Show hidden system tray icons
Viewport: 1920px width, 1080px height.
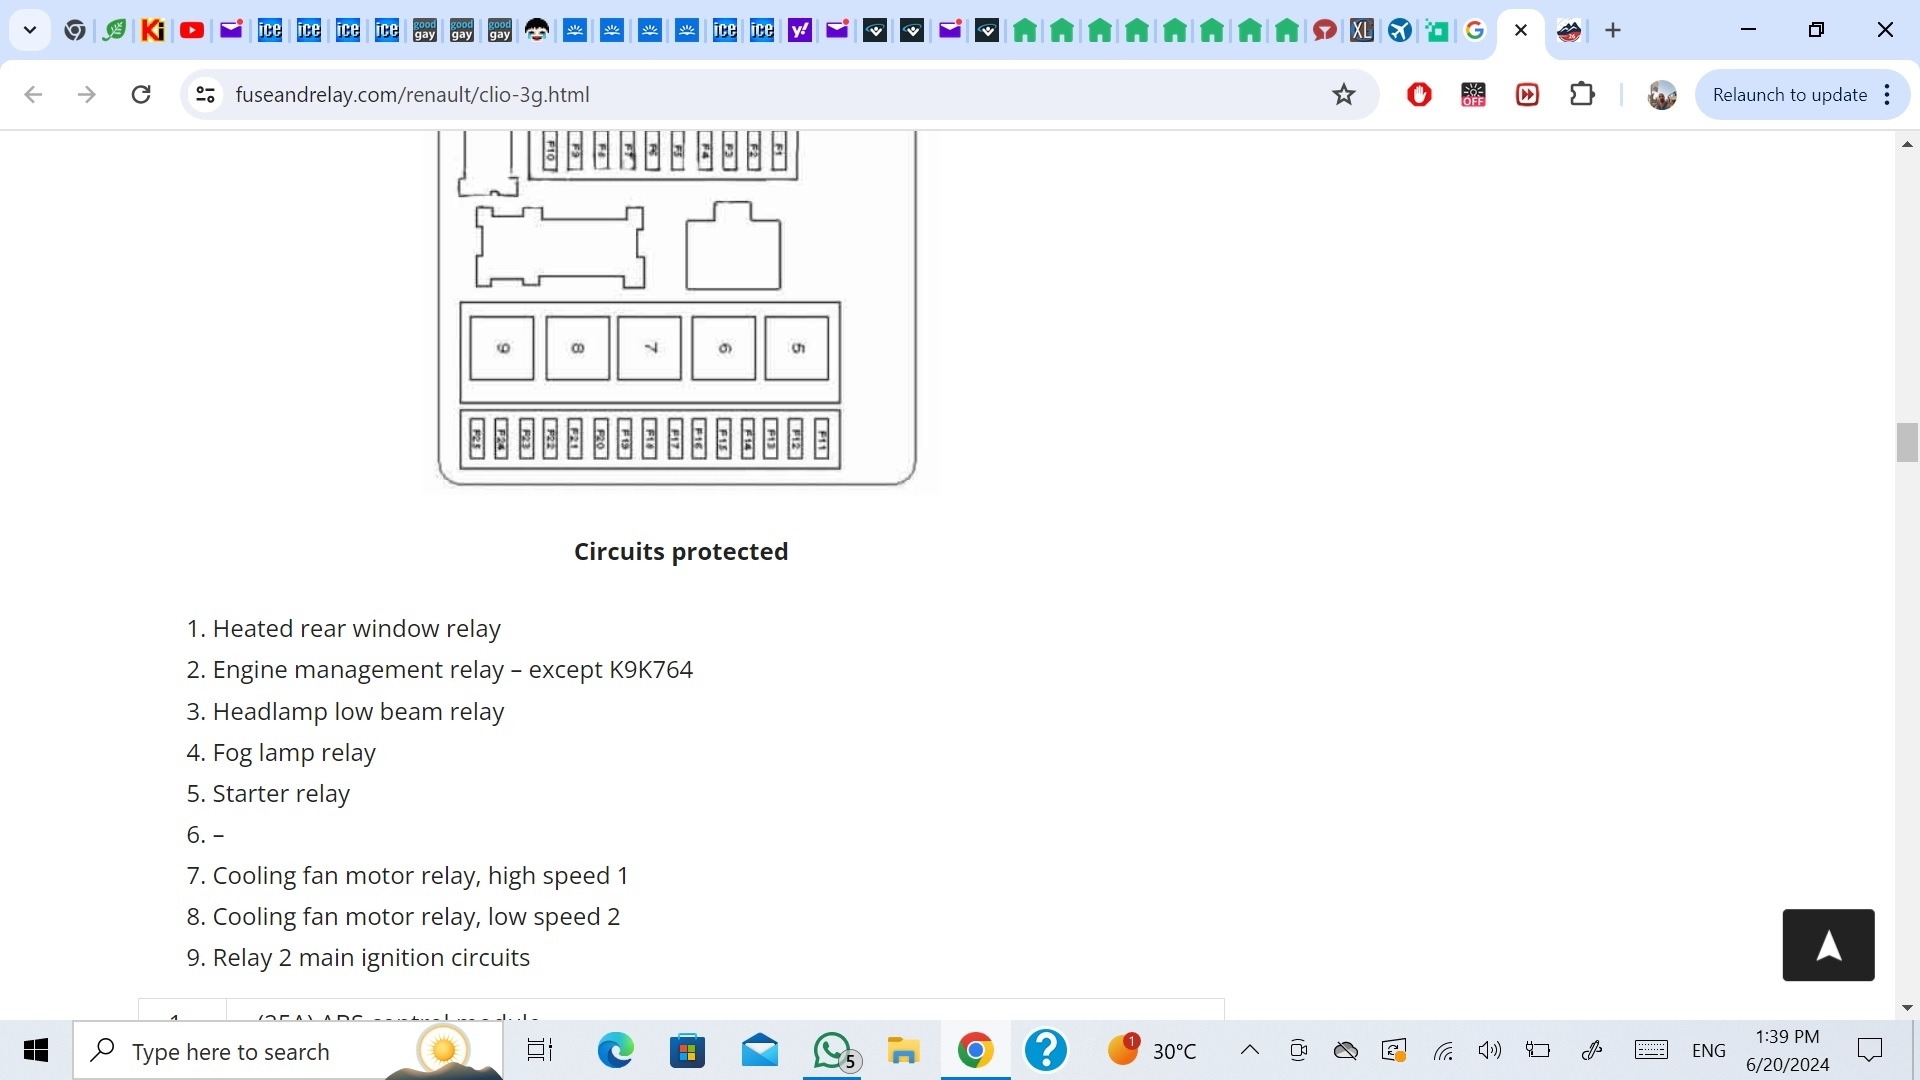1249,1050
